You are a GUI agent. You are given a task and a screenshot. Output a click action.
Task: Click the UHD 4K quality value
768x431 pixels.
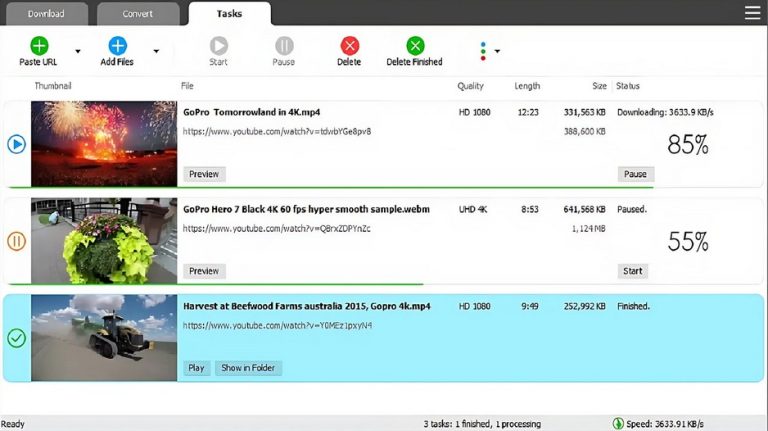(473, 209)
